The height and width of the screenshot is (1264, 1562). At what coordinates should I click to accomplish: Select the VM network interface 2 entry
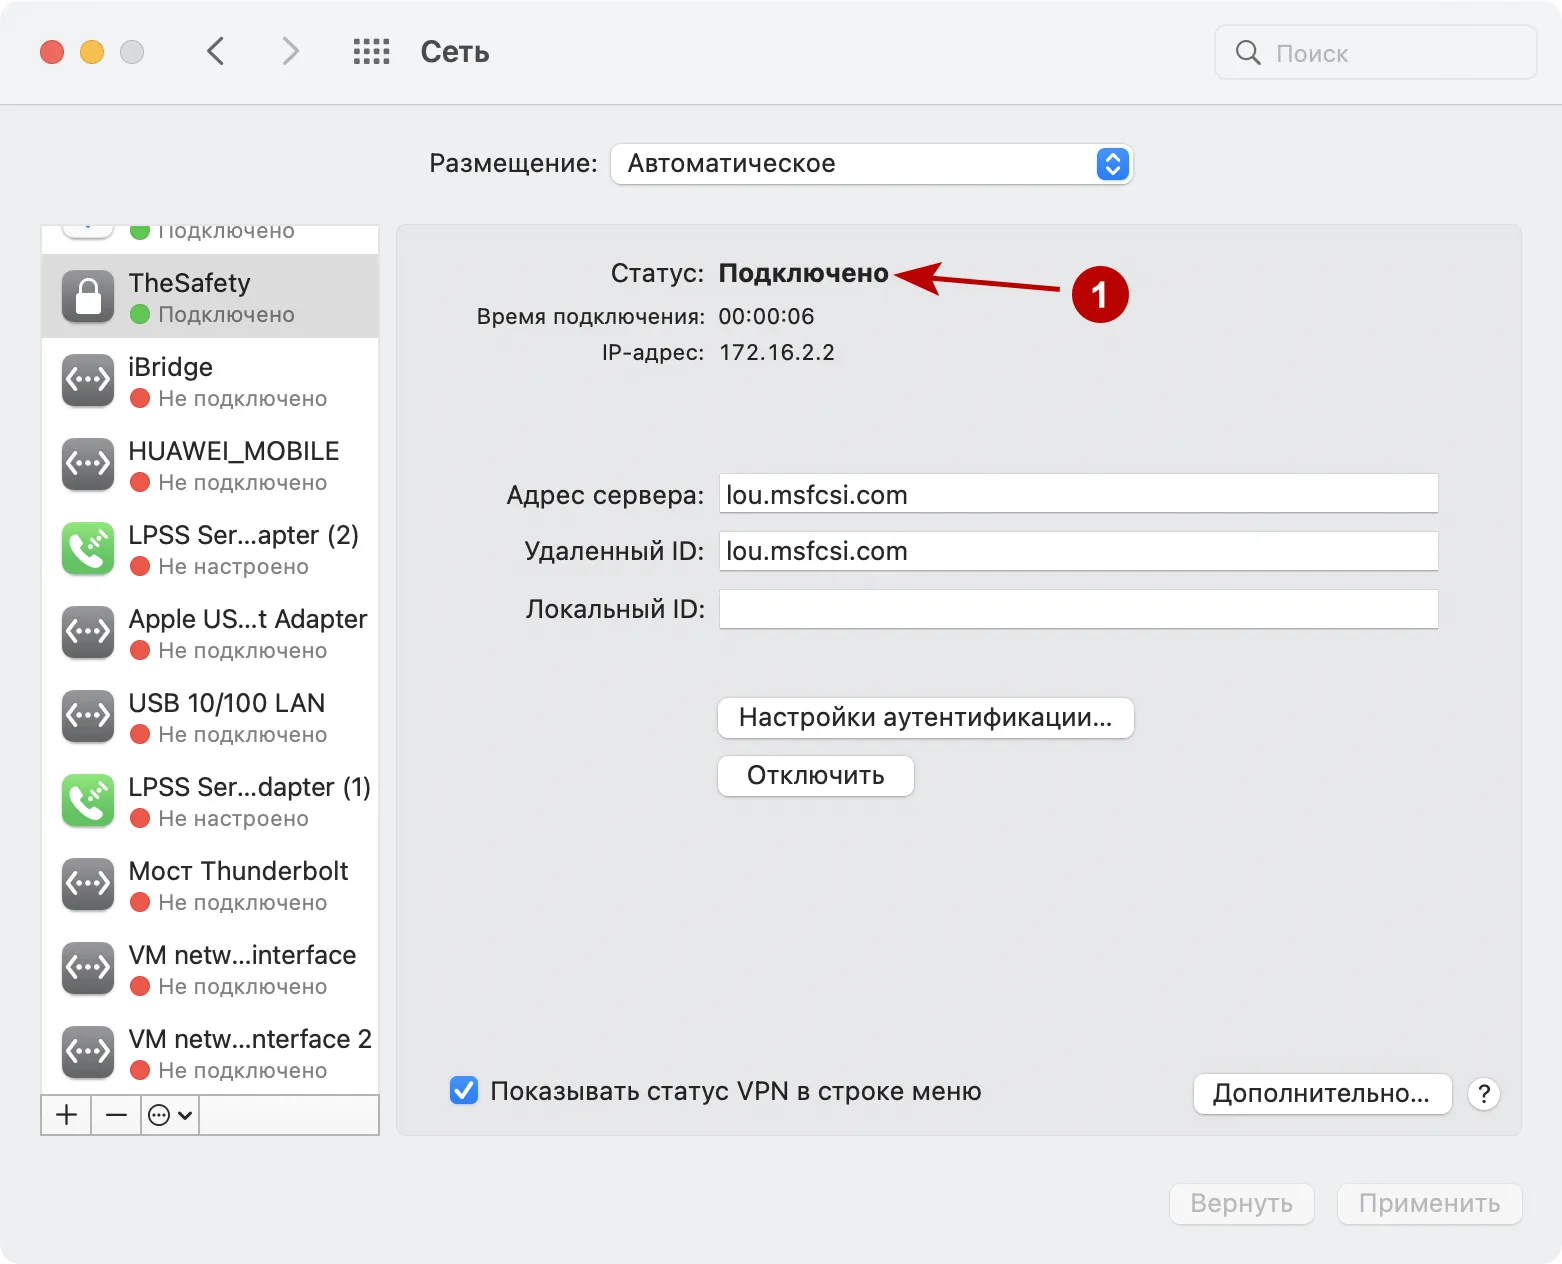click(x=210, y=1052)
